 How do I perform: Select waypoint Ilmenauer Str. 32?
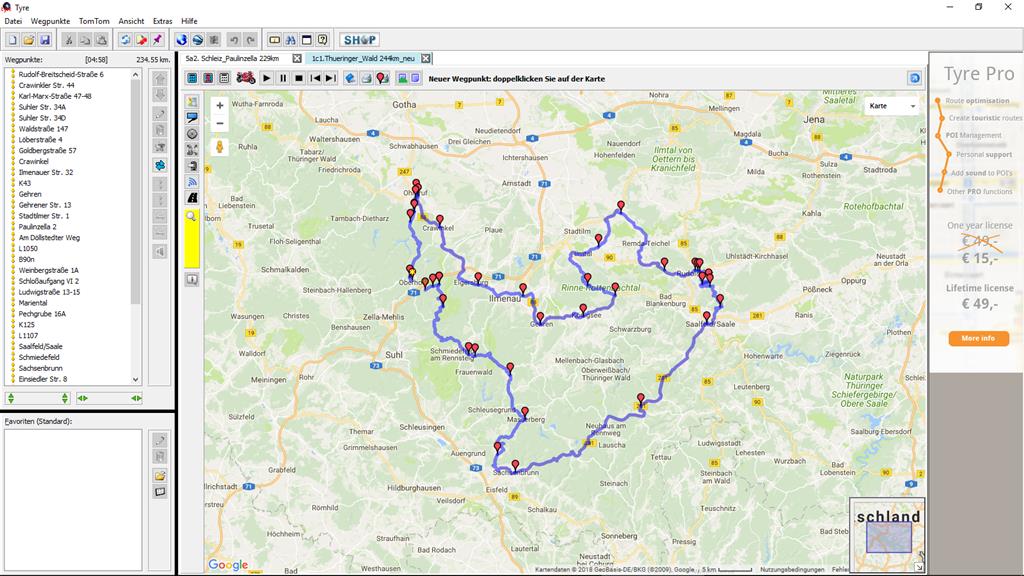click(46, 172)
